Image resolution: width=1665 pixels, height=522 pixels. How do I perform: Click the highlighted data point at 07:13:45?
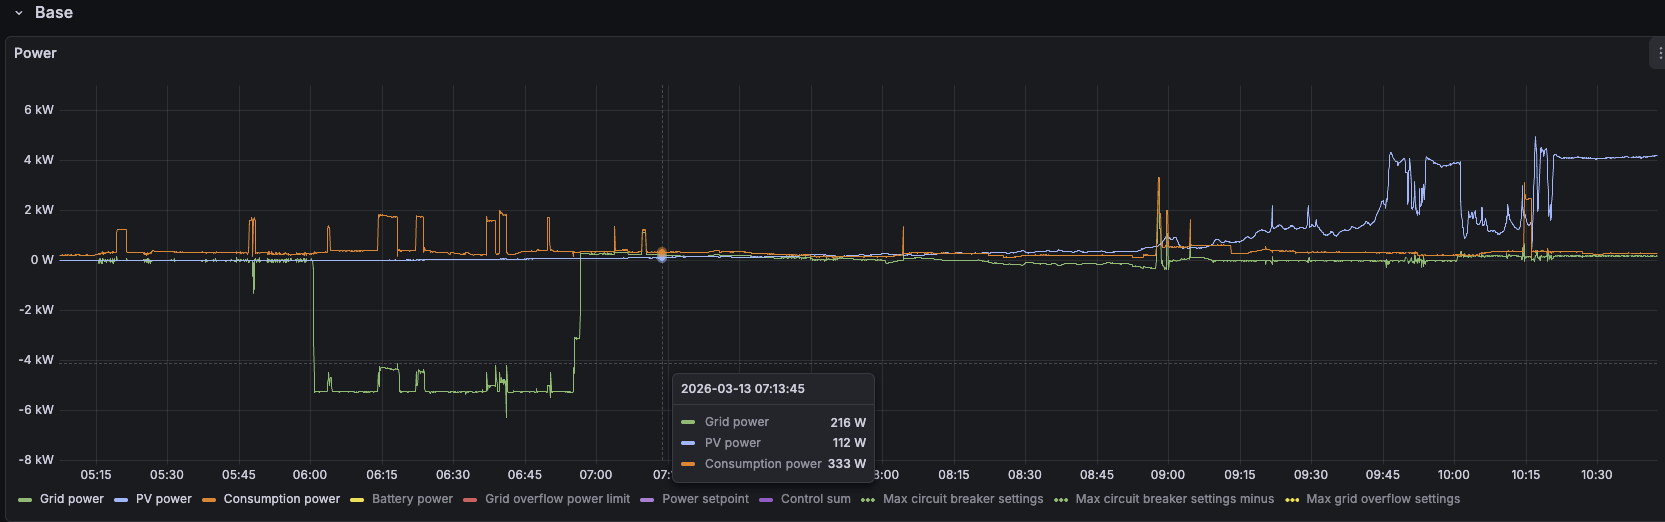pyautogui.click(x=661, y=255)
